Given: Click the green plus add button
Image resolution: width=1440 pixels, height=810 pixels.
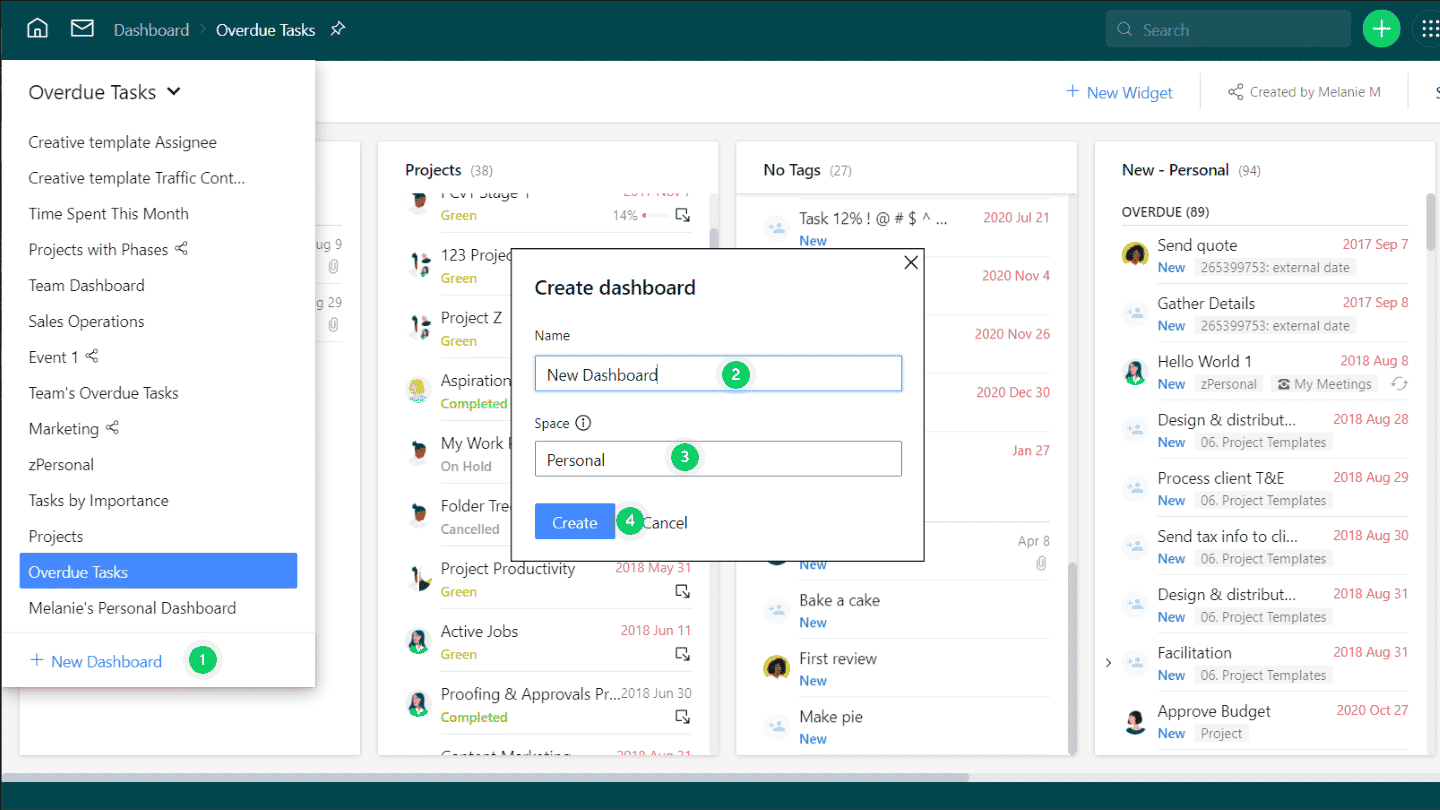Looking at the screenshot, I should click(1382, 29).
